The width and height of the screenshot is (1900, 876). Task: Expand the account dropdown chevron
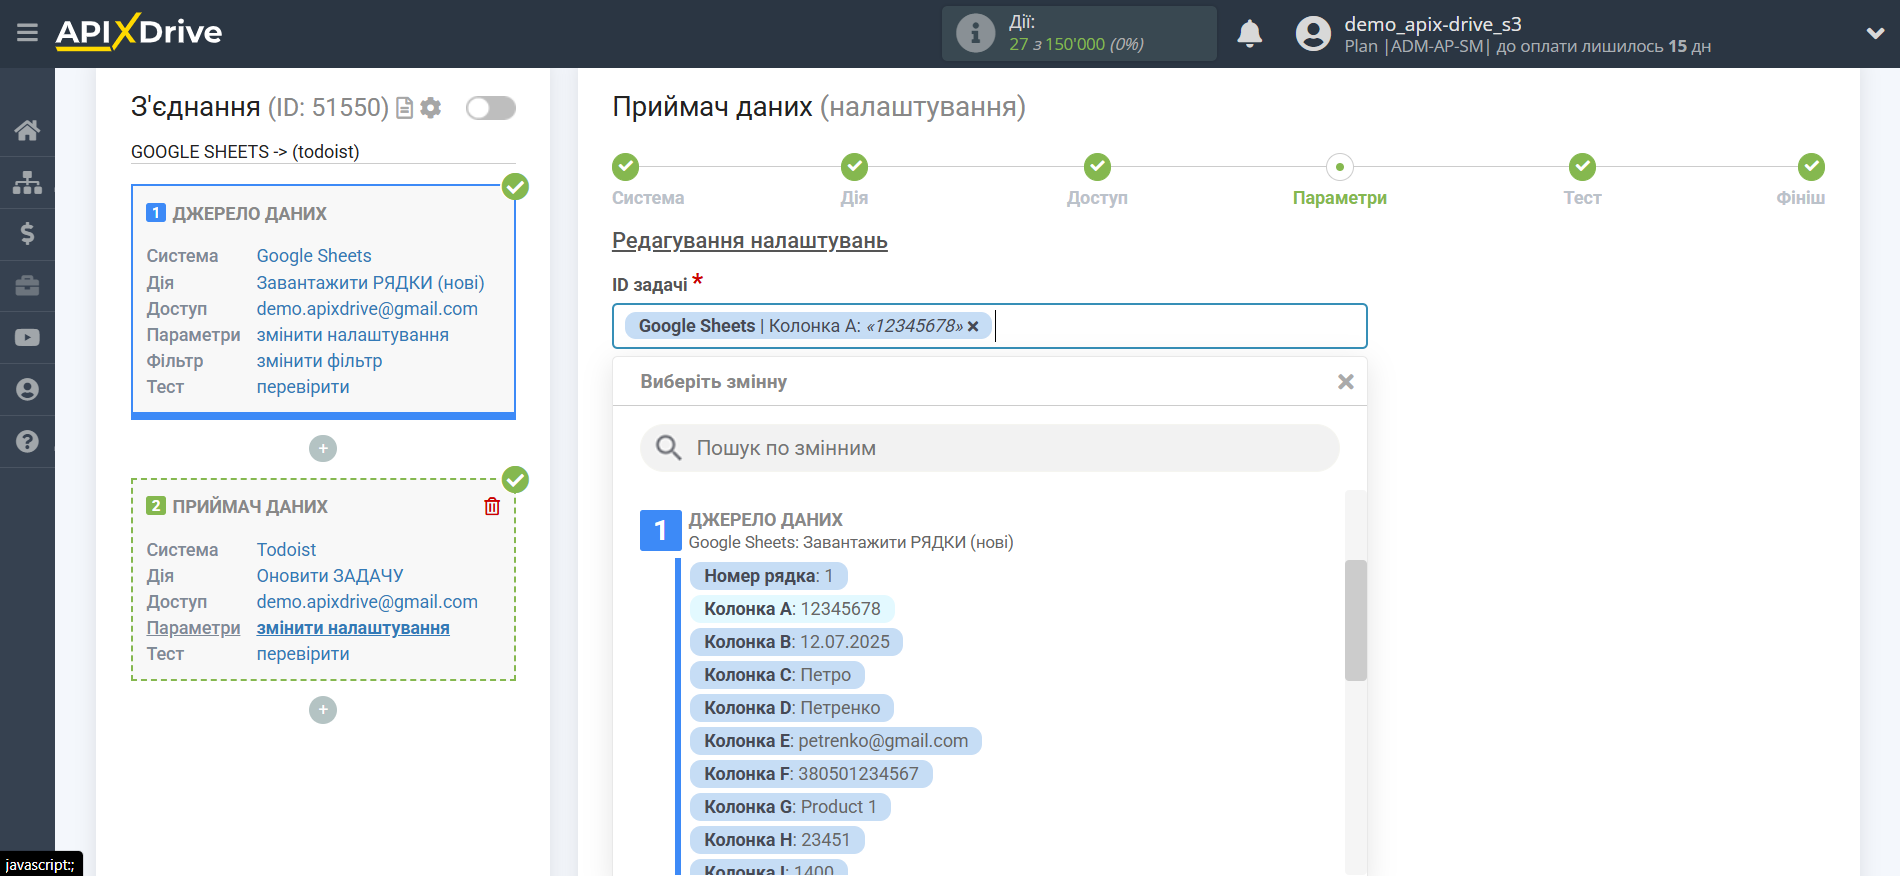pos(1875,33)
